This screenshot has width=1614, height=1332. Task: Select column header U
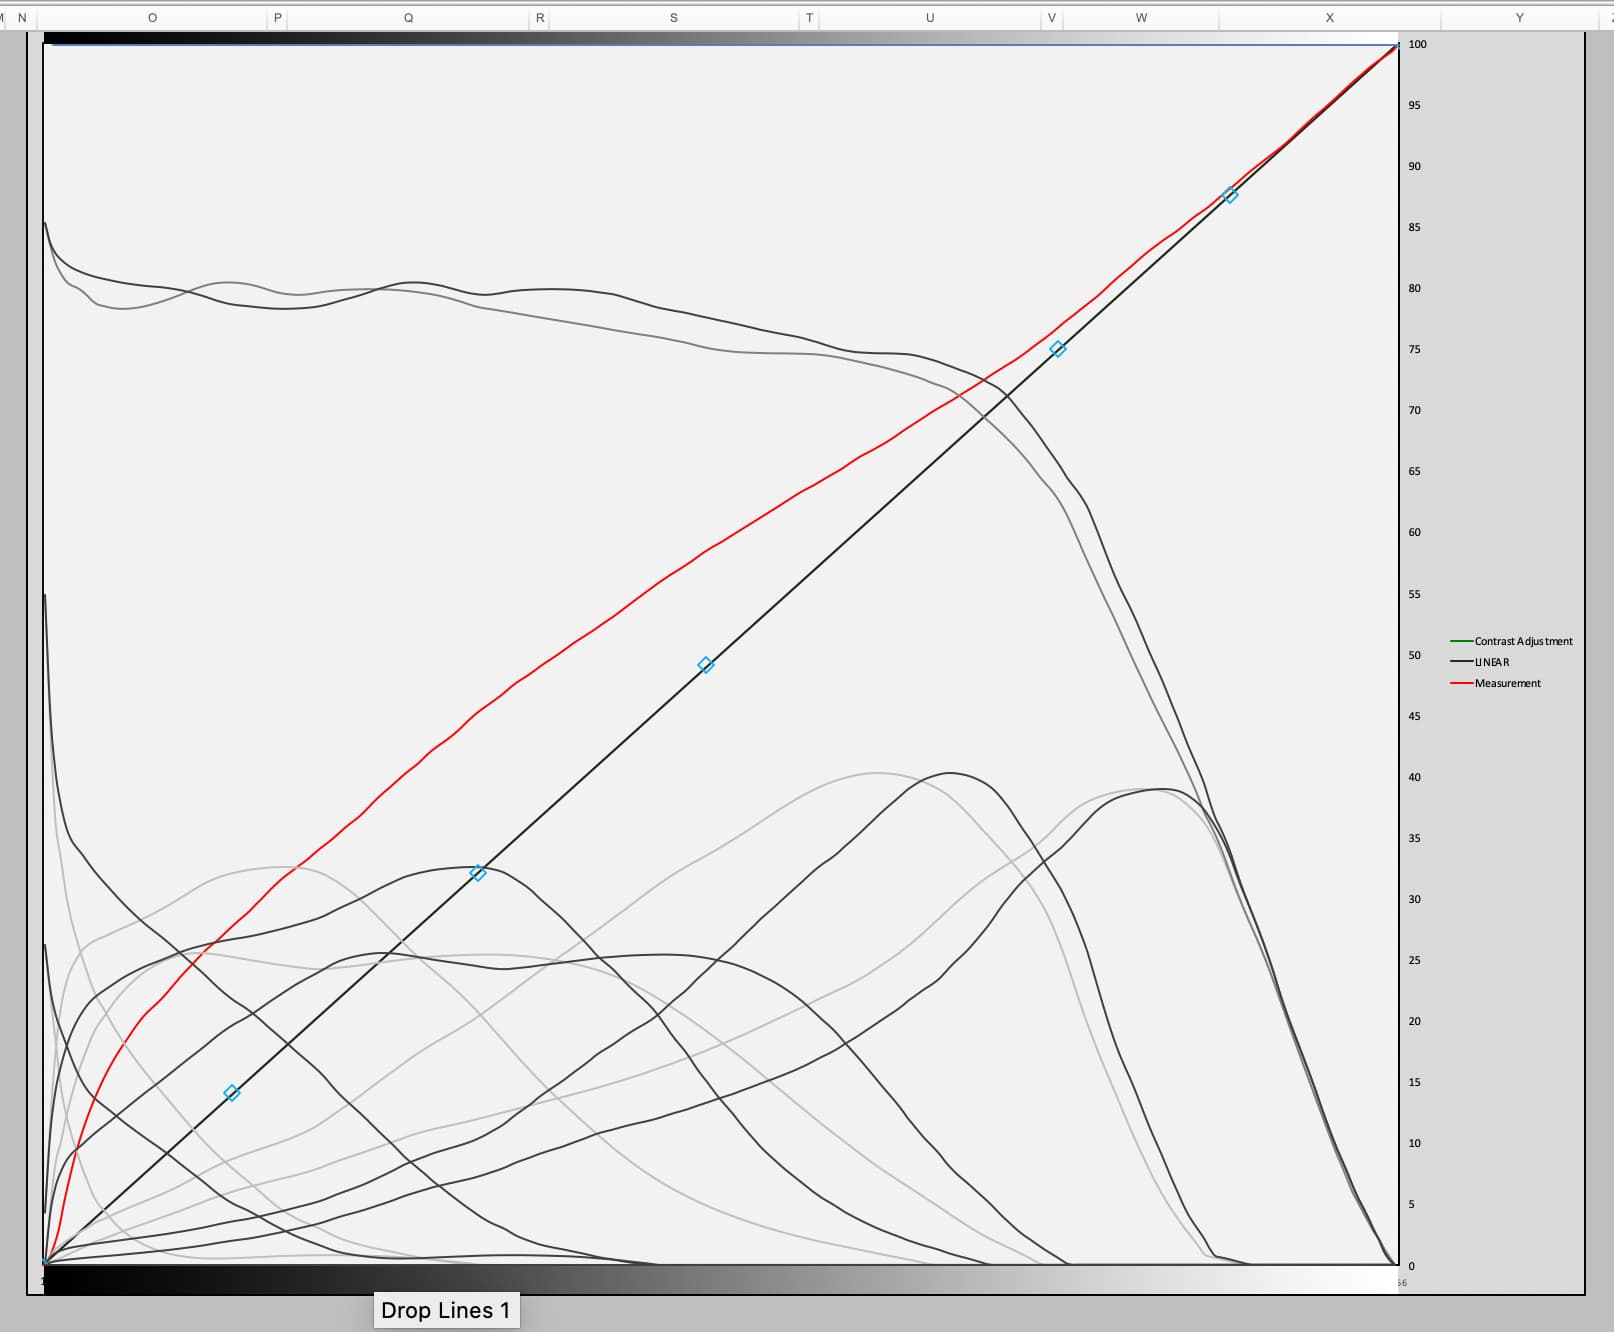pos(929,18)
